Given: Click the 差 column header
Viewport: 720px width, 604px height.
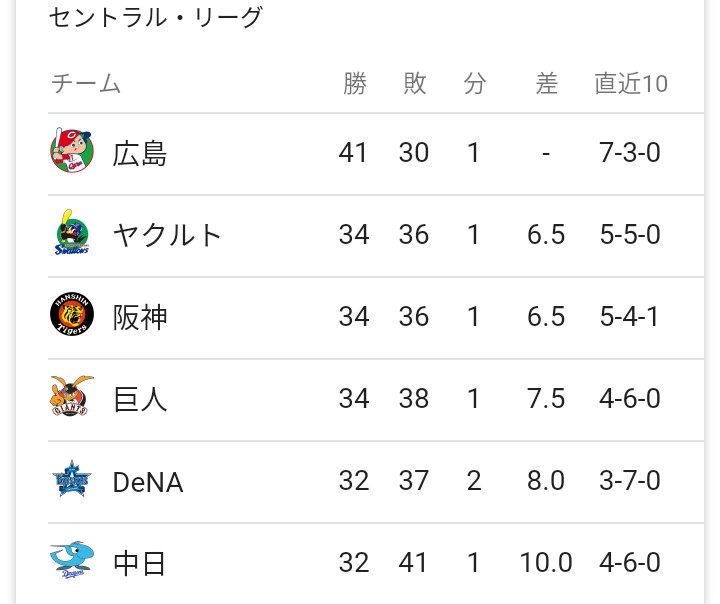Looking at the screenshot, I should (x=546, y=84).
